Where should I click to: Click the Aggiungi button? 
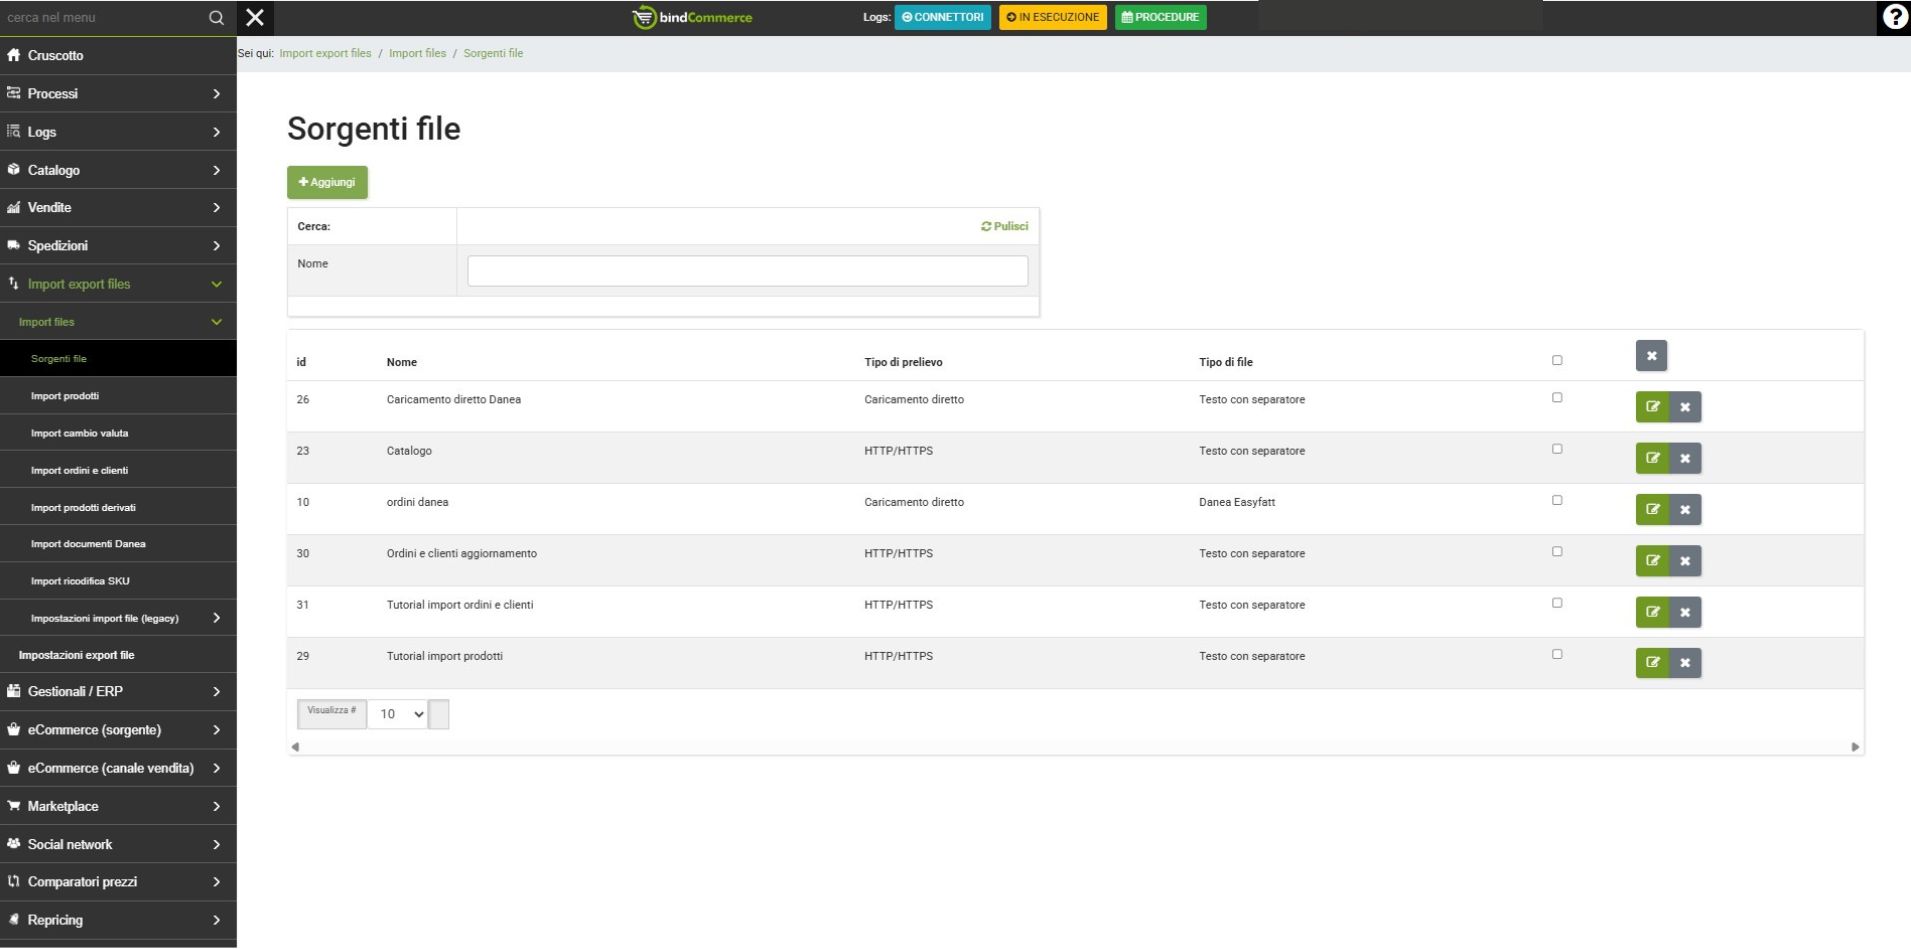click(x=327, y=182)
